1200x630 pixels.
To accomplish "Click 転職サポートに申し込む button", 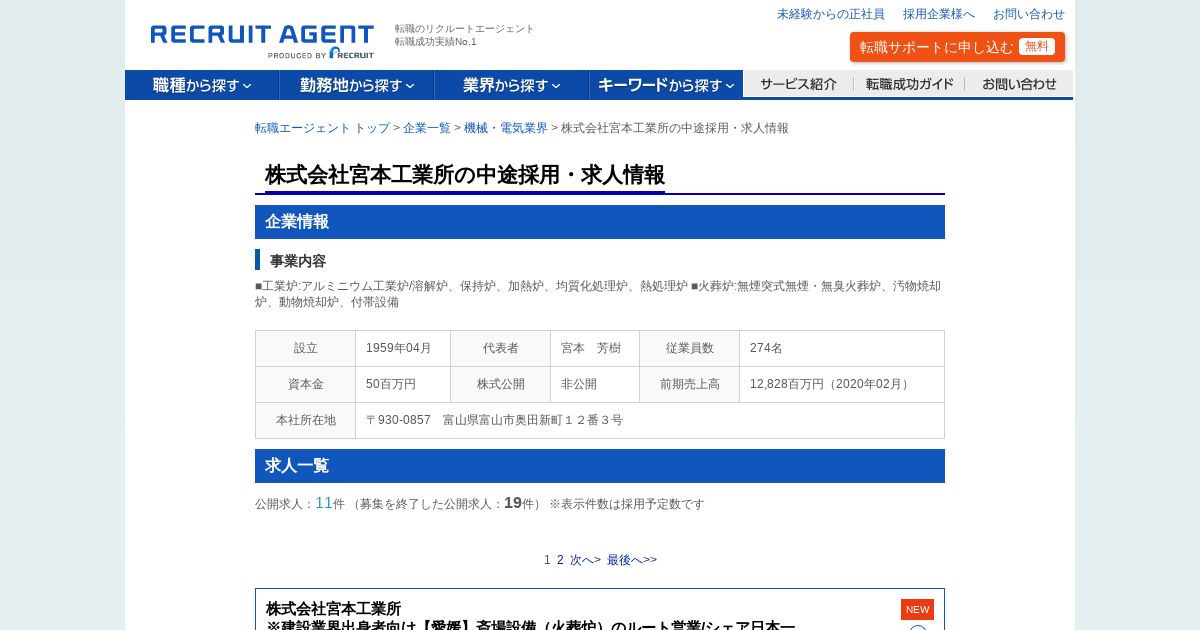I will (x=957, y=47).
